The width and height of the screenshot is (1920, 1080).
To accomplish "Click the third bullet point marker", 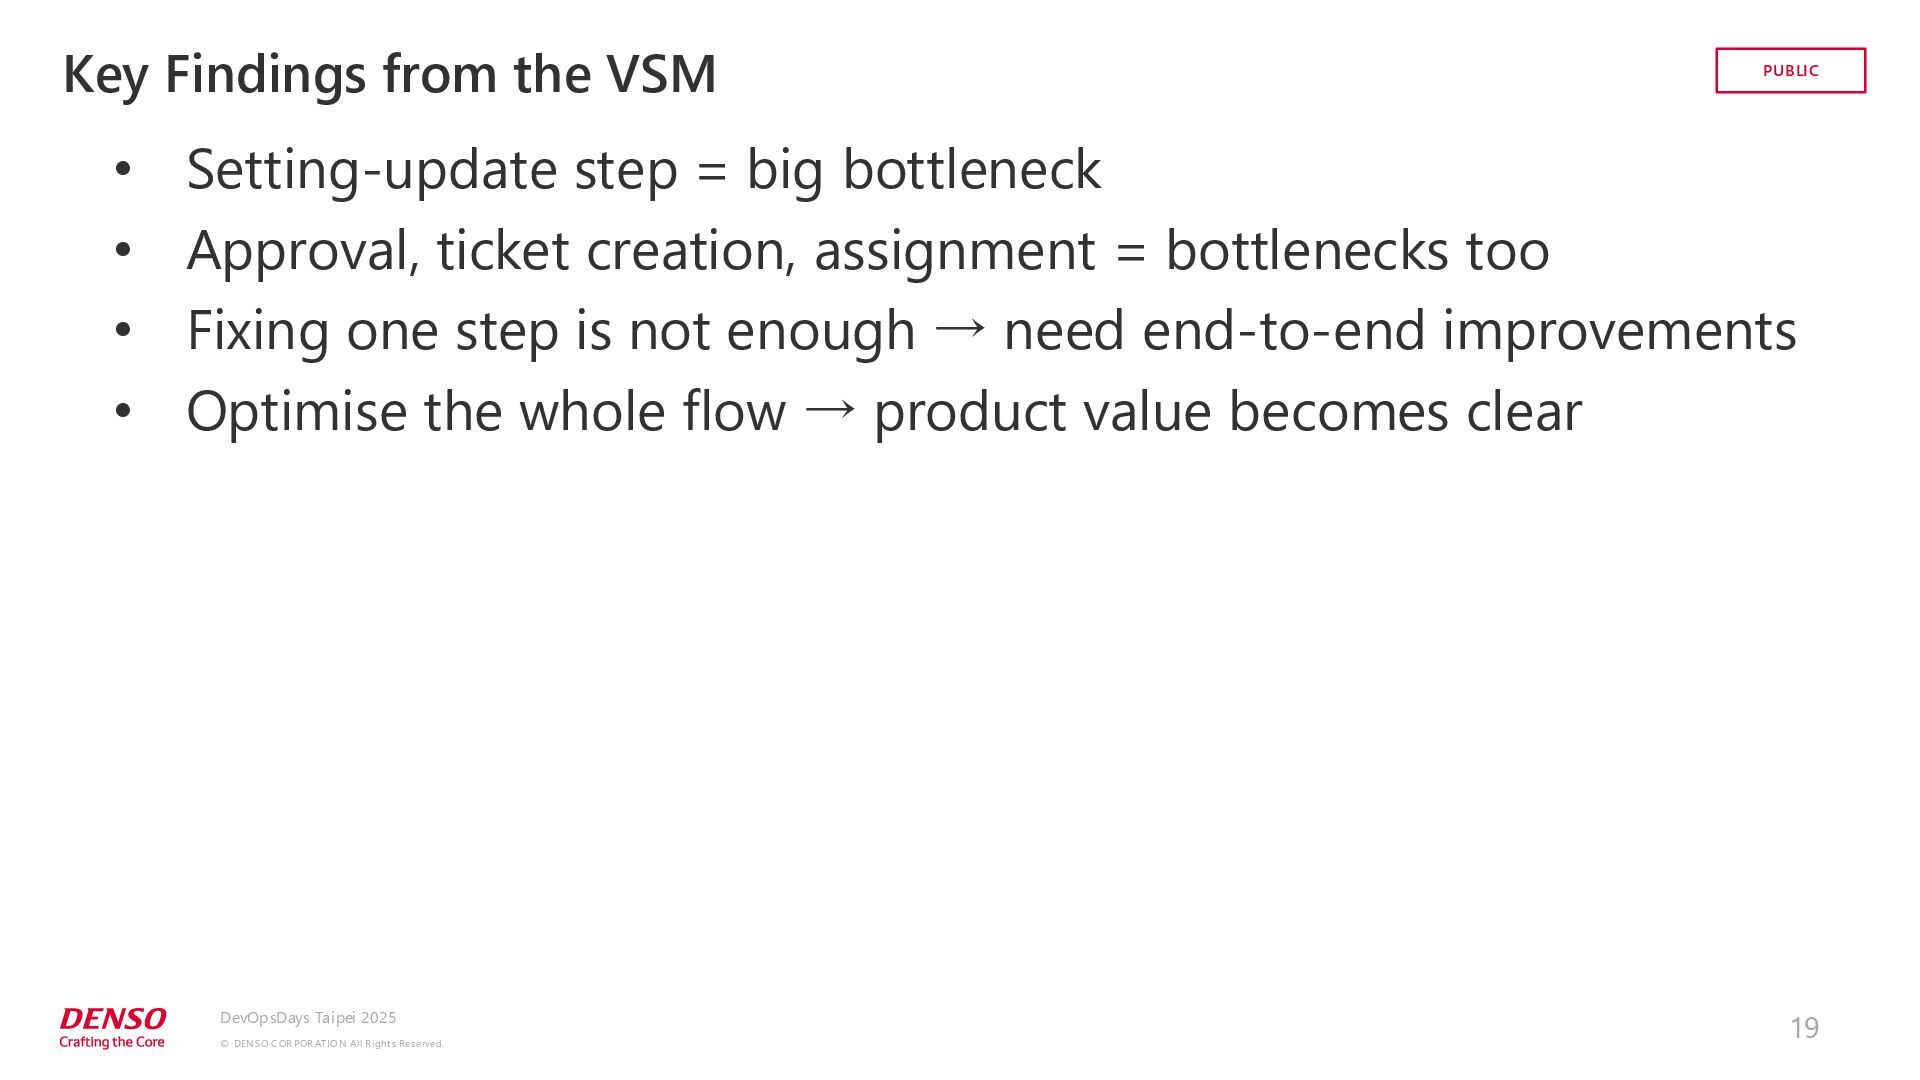I will tap(123, 331).
